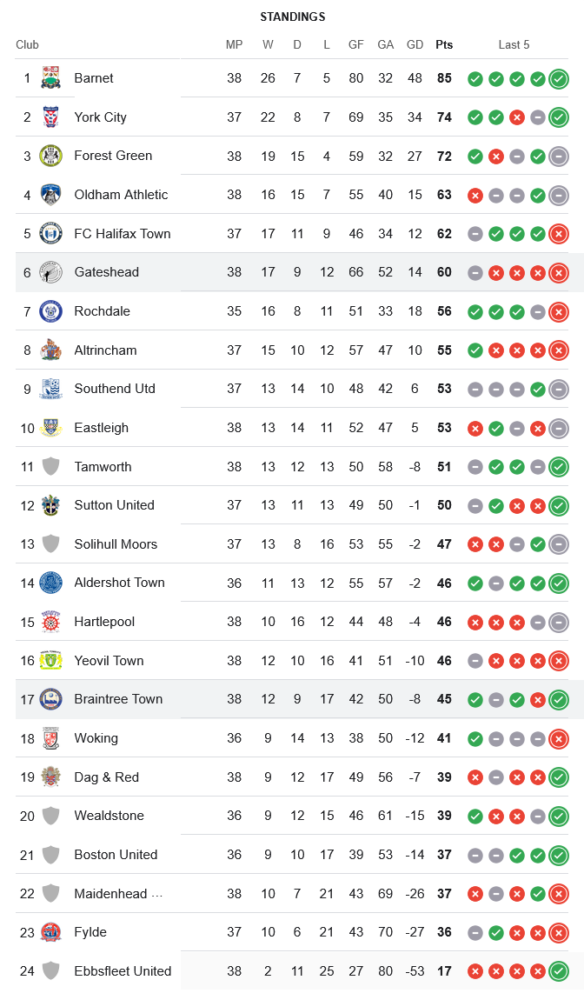Open the Forest Green crest icon
The height and width of the screenshot is (1000, 584).
tap(51, 156)
